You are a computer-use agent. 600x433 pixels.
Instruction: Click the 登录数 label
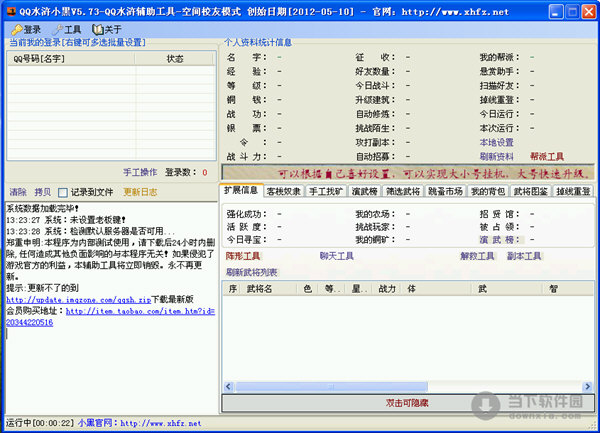(x=181, y=172)
